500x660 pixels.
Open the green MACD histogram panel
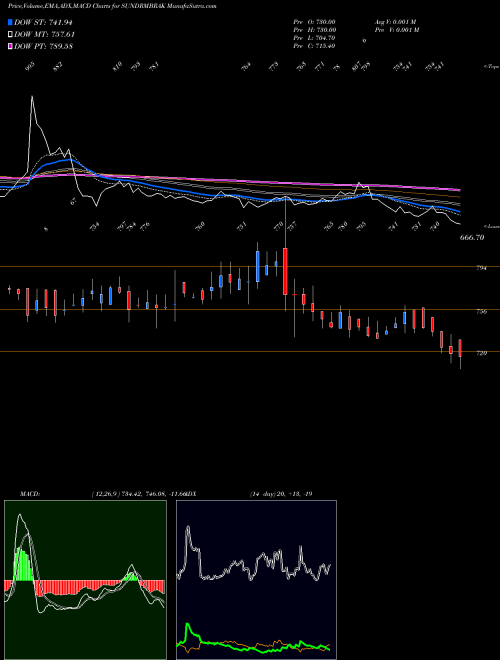coord(85,580)
